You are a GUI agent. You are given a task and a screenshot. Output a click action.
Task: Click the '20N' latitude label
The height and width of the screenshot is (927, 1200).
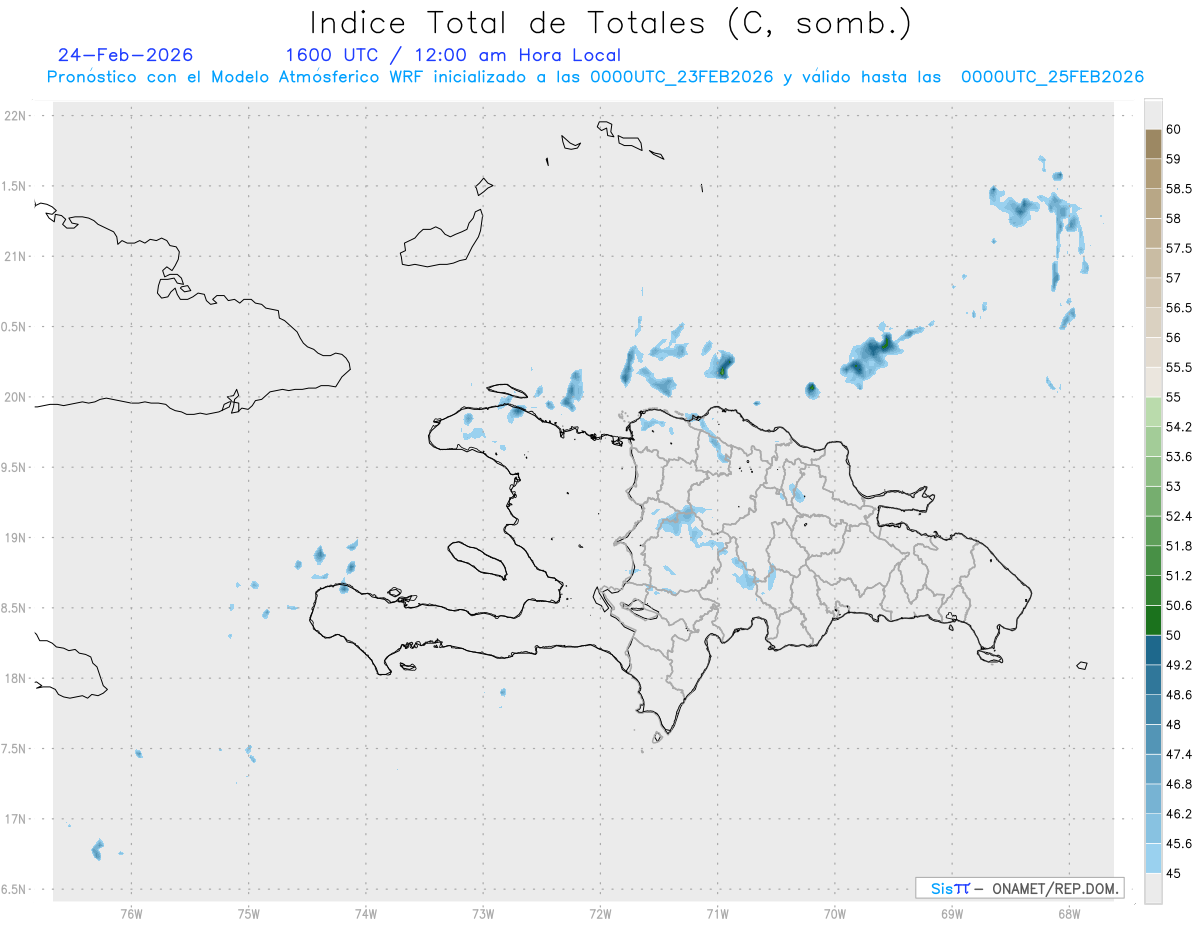pos(16,397)
